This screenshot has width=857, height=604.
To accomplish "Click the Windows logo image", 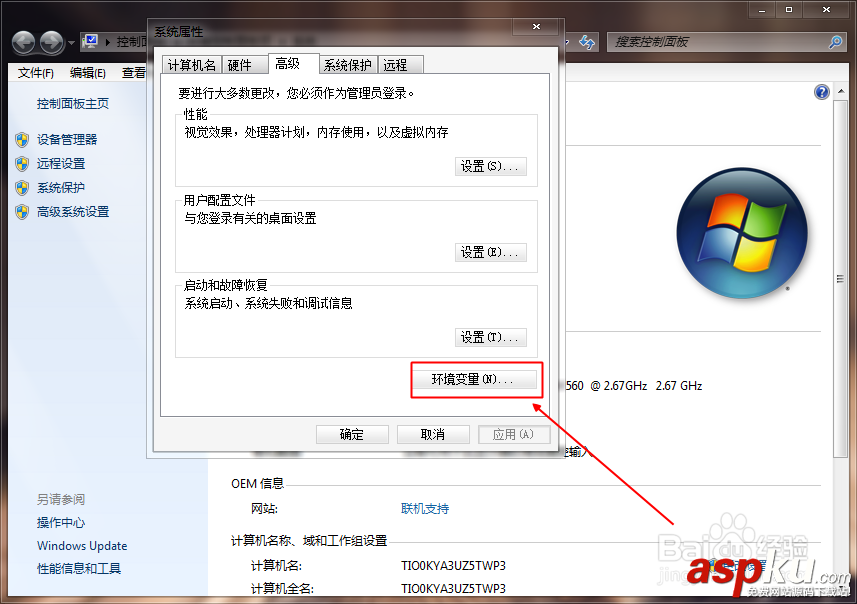I will 742,233.
